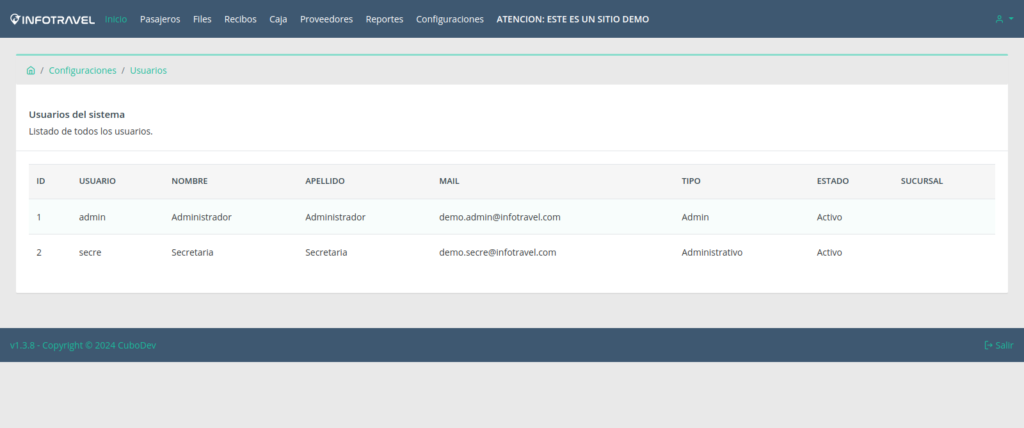Click demo.admin@infotravel.com email
The height and width of the screenshot is (428, 1024).
[x=500, y=217]
